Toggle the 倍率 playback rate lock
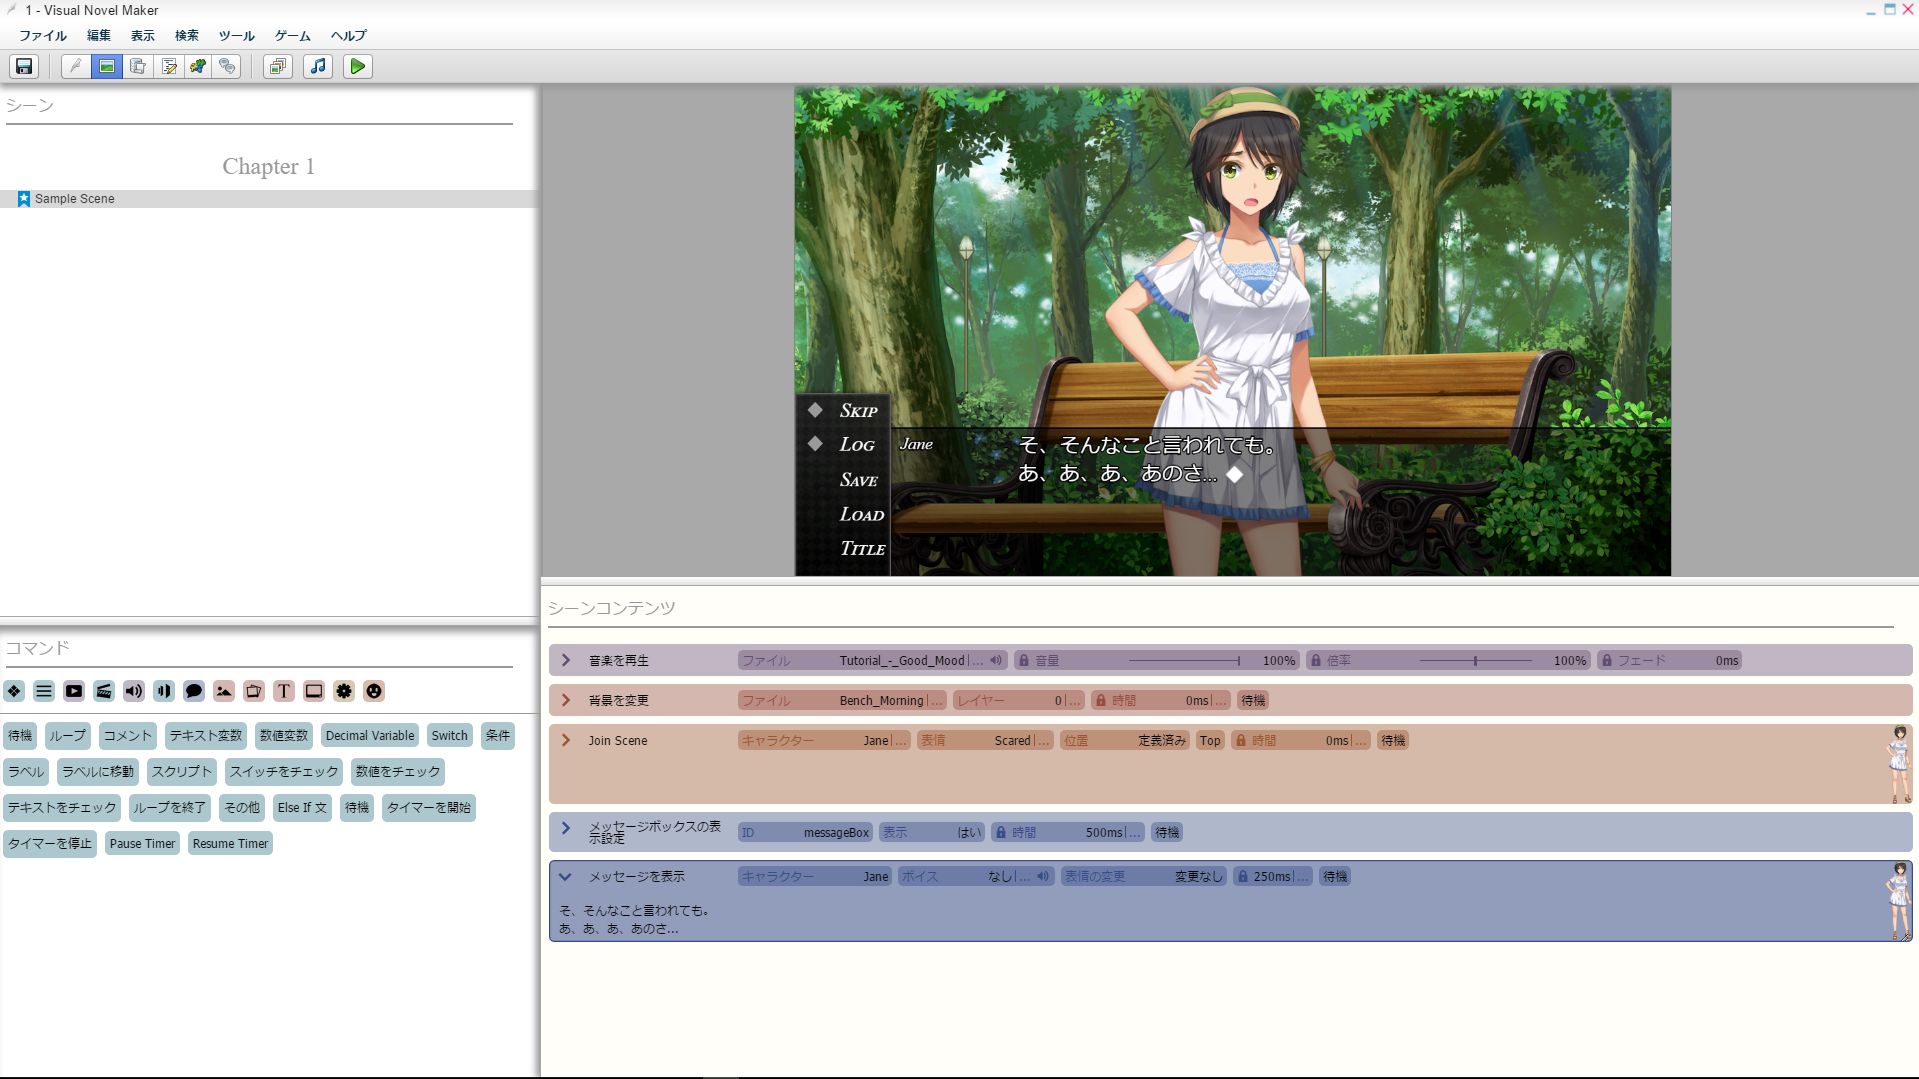 coord(1316,661)
